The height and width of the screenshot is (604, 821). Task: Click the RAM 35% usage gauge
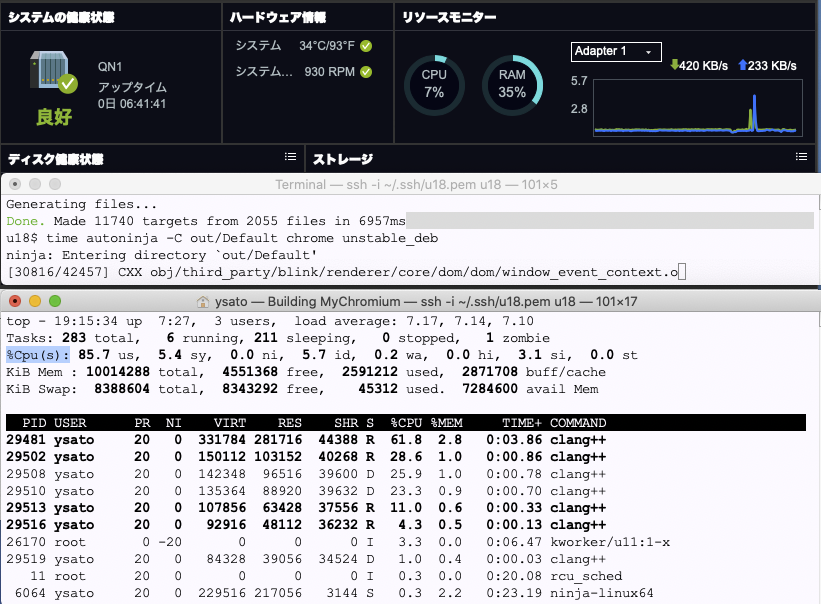tap(512, 84)
